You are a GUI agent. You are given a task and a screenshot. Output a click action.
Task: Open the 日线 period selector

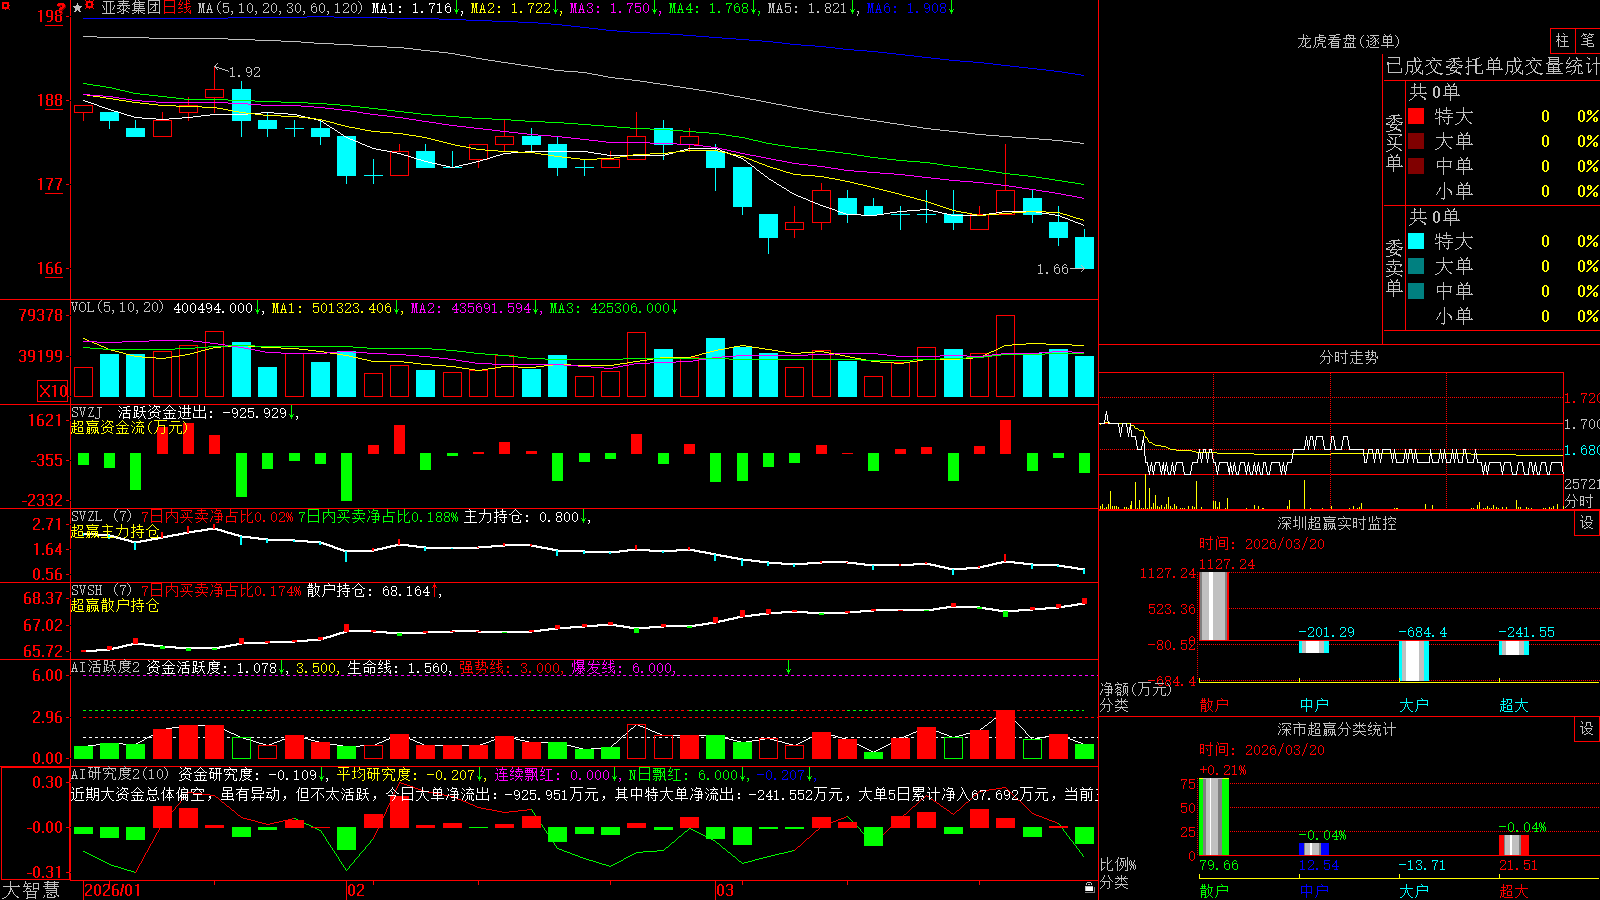point(176,8)
